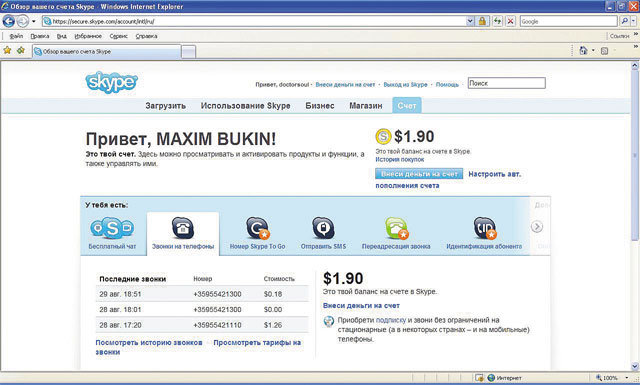Open the Избранное menu
640x385 pixels.
tap(88, 36)
